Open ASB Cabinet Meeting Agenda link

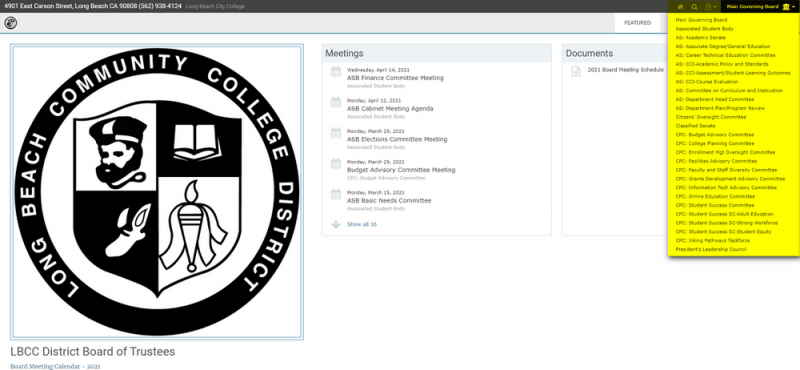point(390,109)
